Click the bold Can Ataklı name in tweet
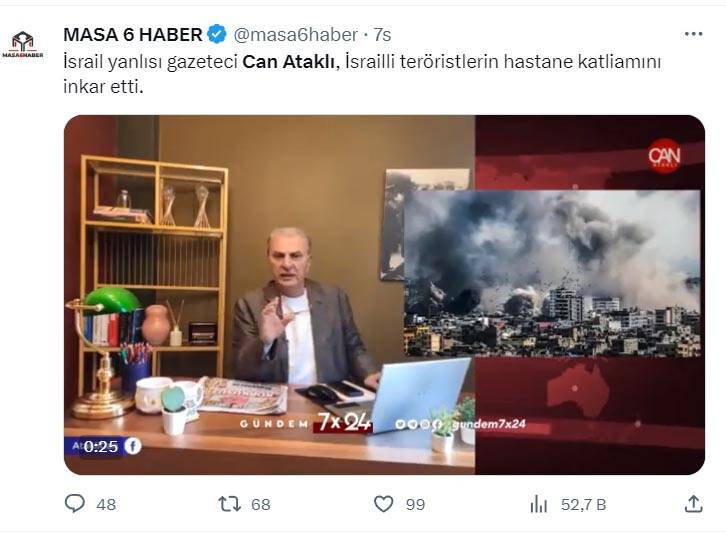 coord(288,62)
